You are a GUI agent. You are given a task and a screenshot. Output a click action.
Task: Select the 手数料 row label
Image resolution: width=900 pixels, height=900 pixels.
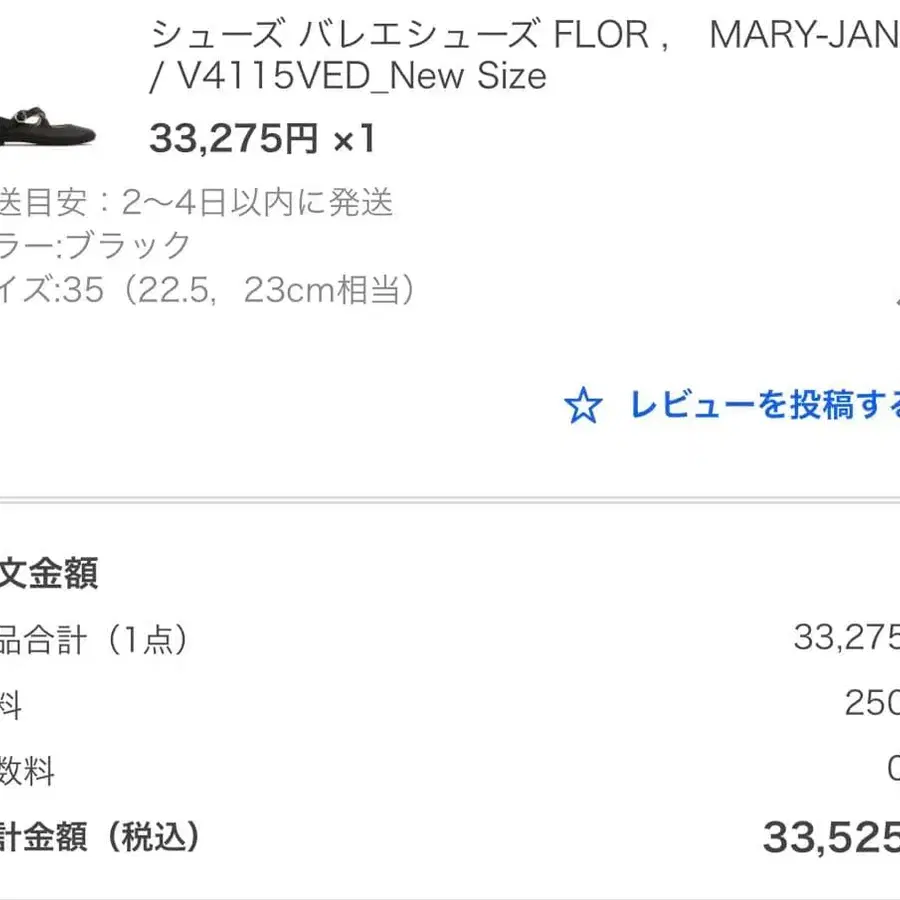[27, 770]
